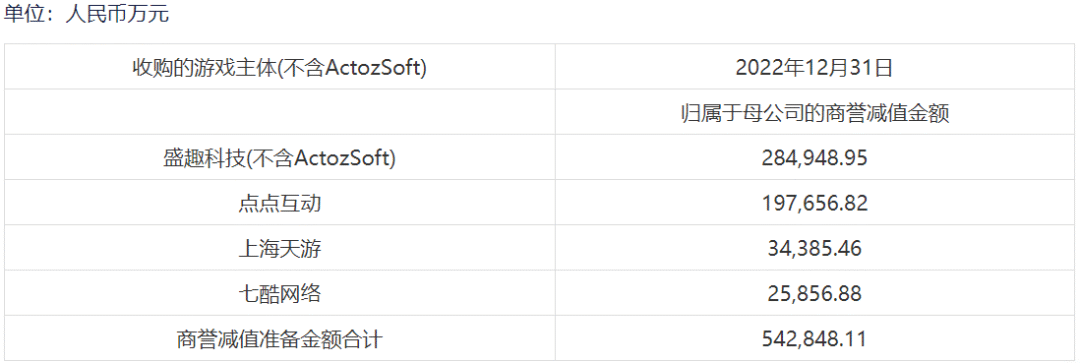This screenshot has height=363, width=1080.
Task: Select the value 284,948.95
Action: pyautogui.click(x=814, y=158)
